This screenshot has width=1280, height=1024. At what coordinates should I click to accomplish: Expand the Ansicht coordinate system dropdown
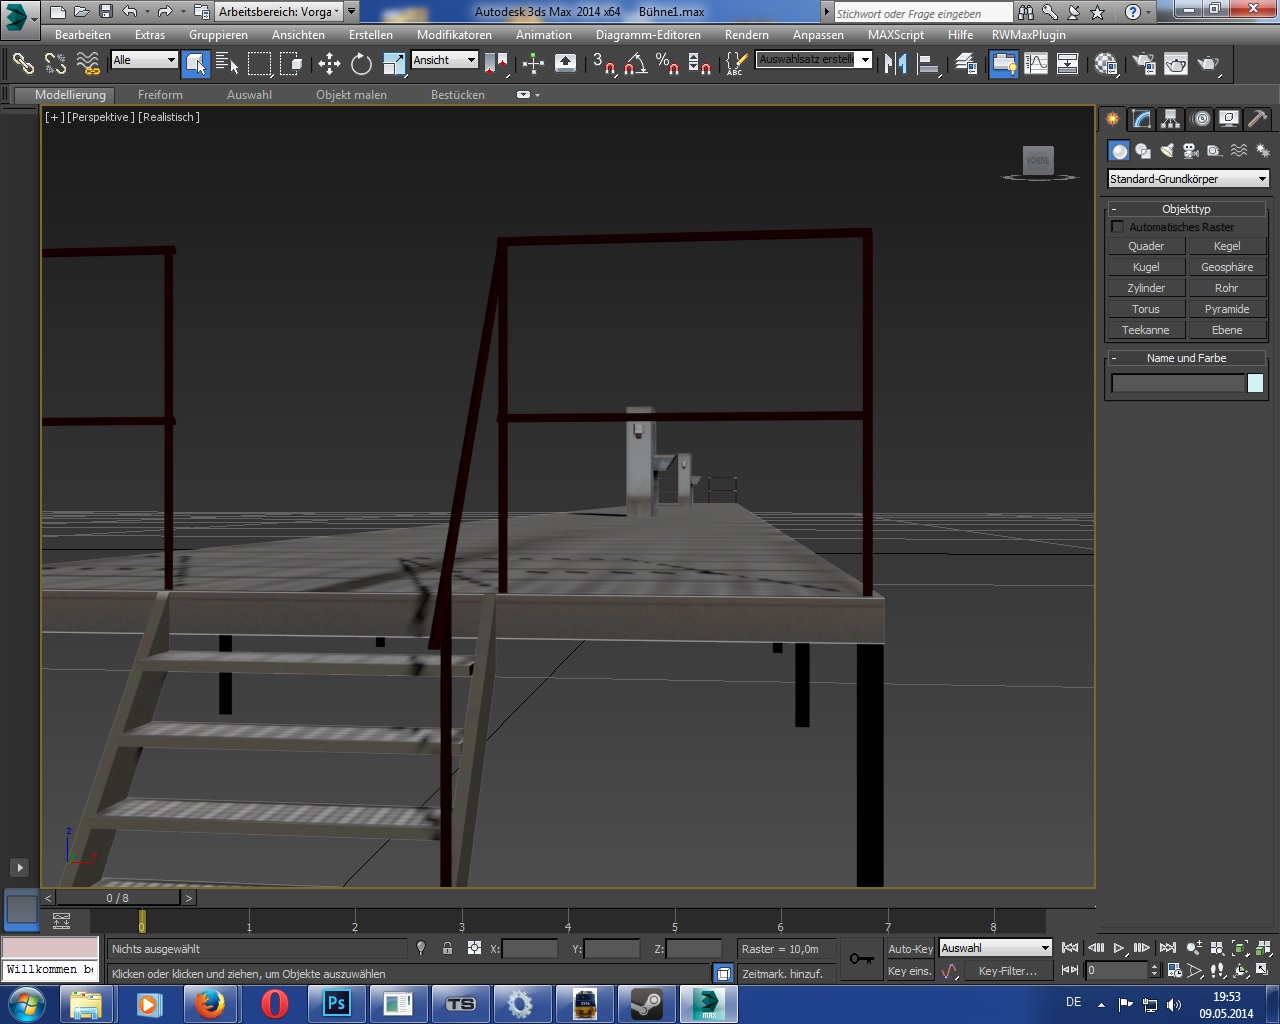click(x=445, y=60)
